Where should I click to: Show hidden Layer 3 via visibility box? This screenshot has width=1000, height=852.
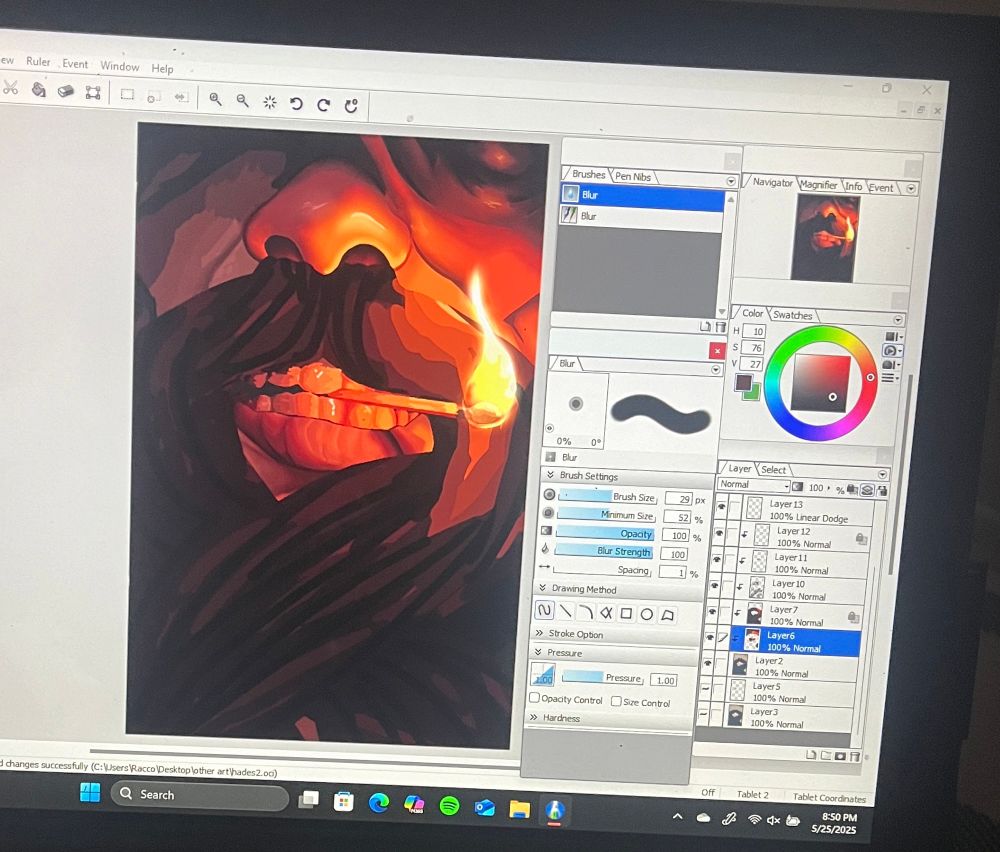(x=703, y=715)
